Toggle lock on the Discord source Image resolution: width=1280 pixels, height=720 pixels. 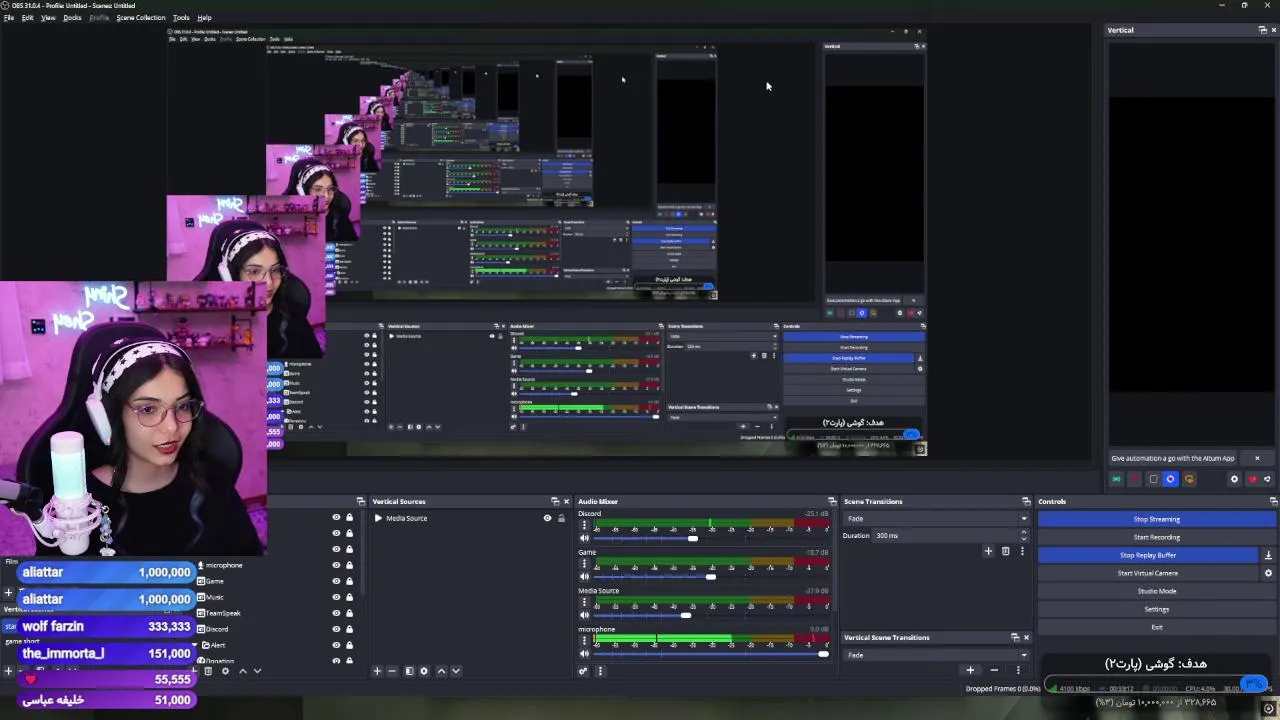click(x=349, y=629)
